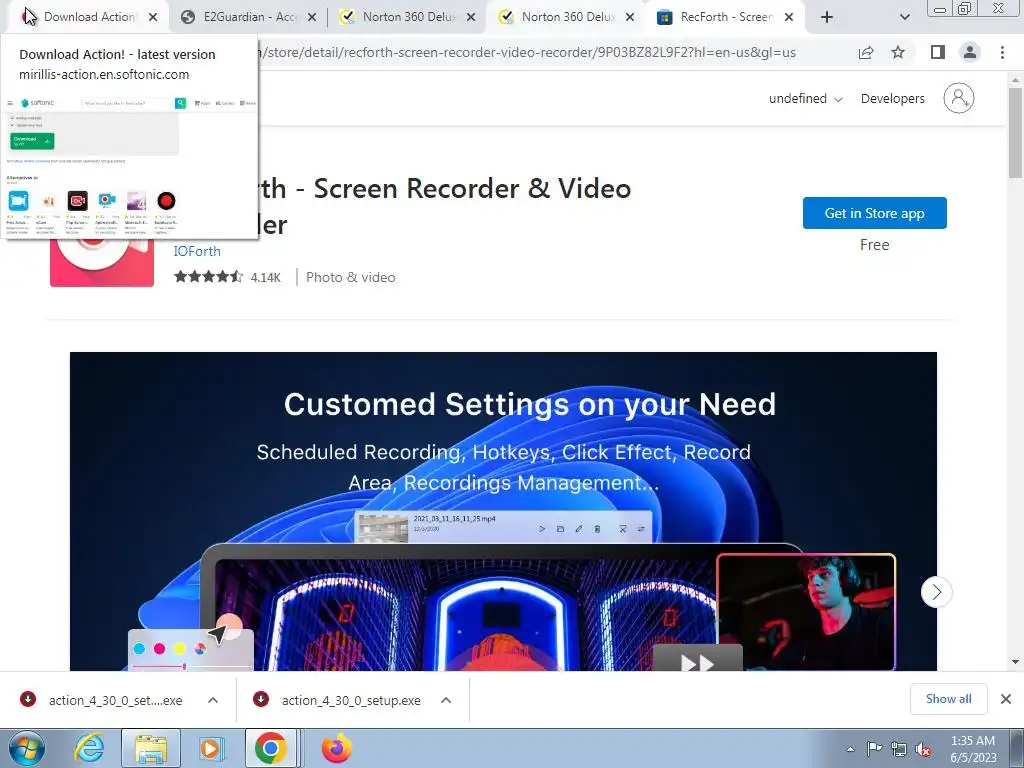Click the share this page icon
The image size is (1024, 768).
(866, 52)
